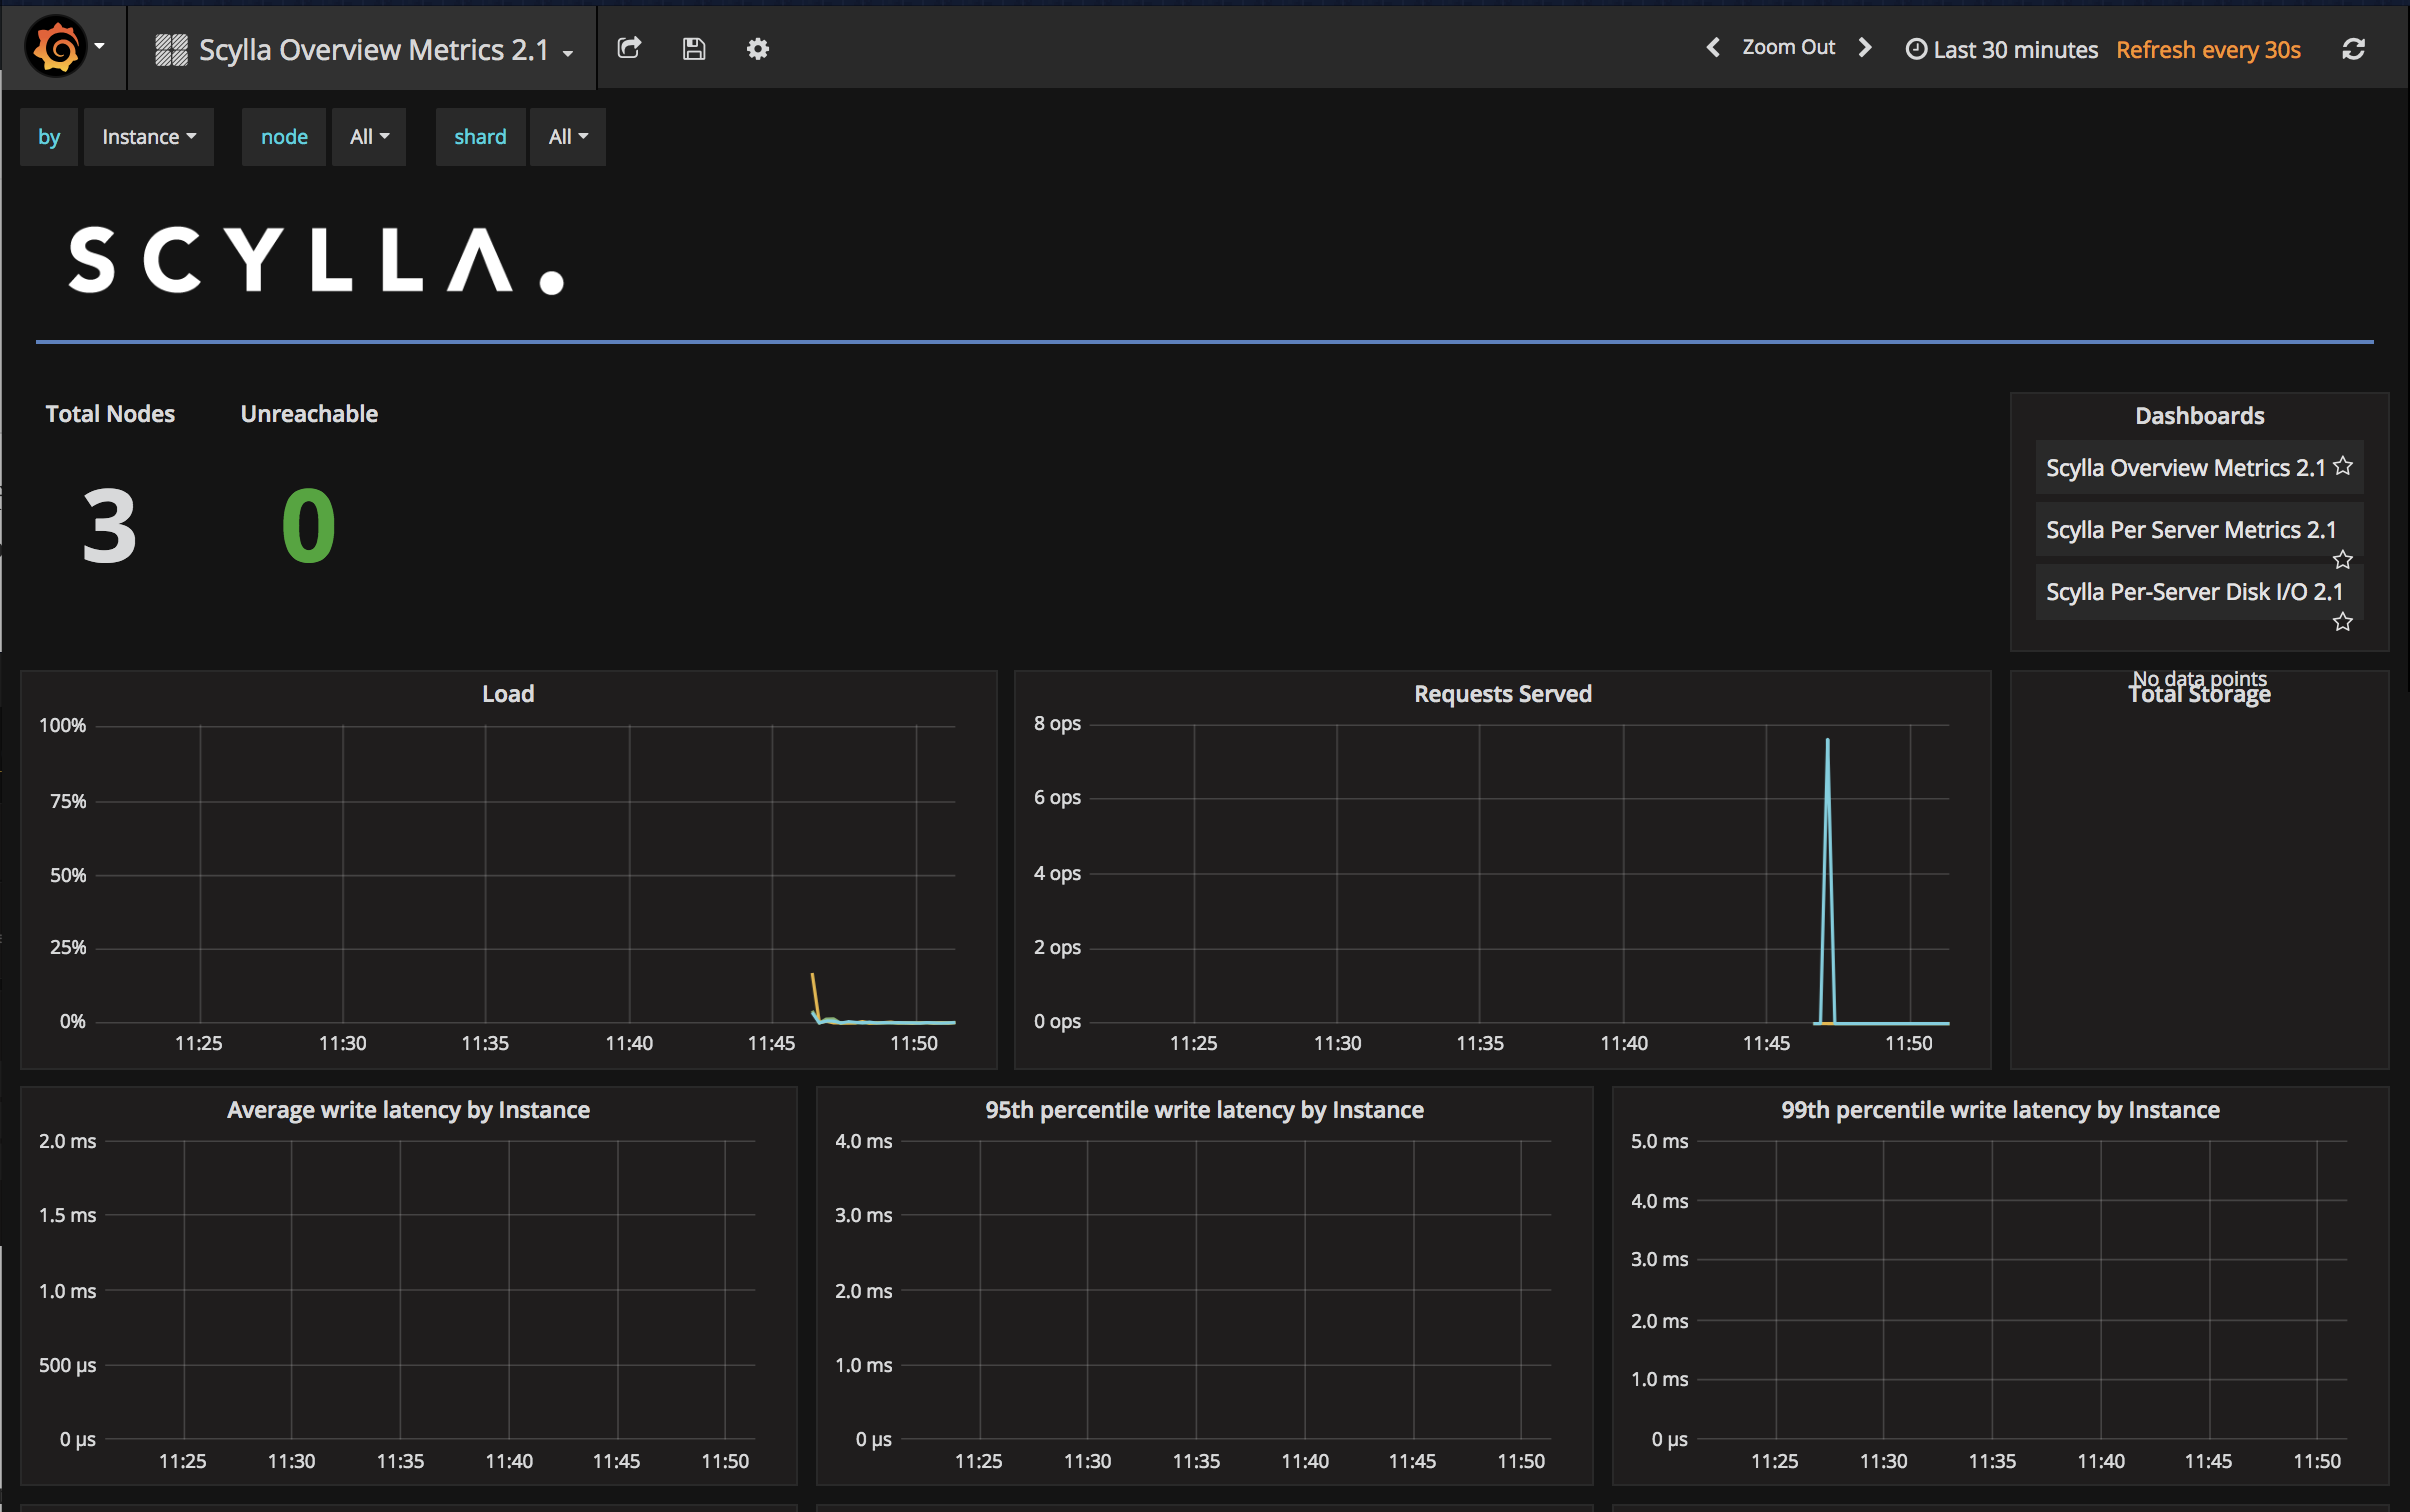The width and height of the screenshot is (2410, 1512).
Task: Expand the node All dropdown
Action: 369,137
